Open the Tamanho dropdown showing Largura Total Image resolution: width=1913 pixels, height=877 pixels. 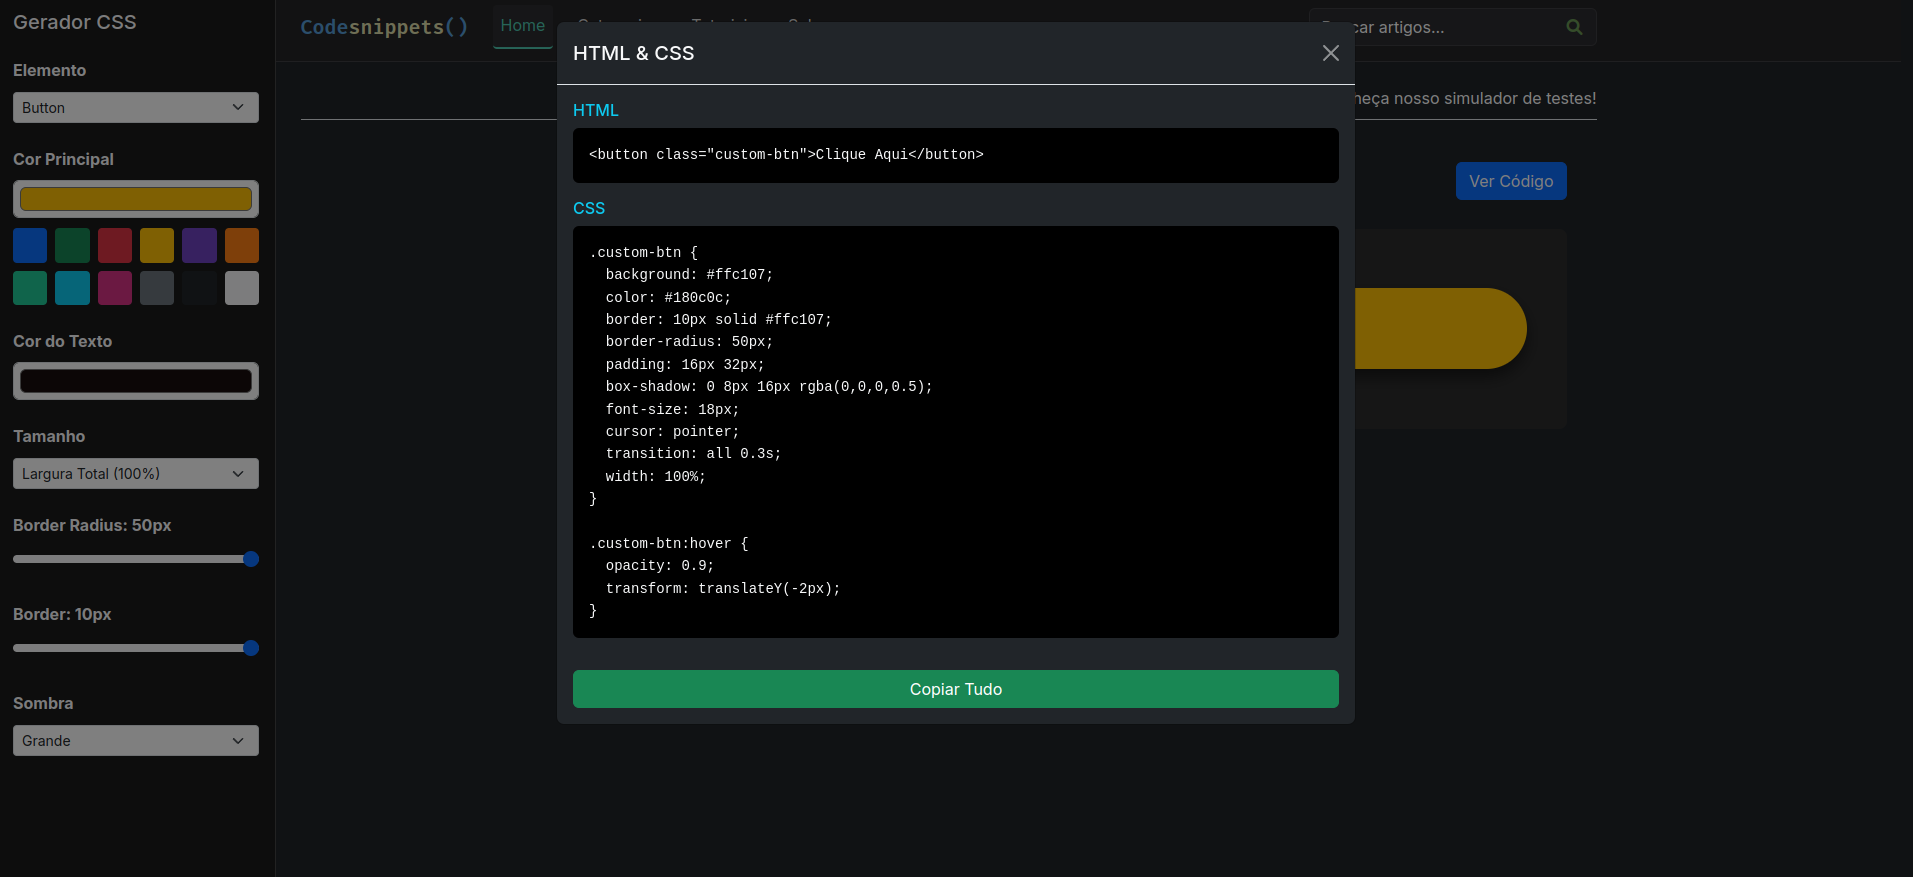coord(136,474)
